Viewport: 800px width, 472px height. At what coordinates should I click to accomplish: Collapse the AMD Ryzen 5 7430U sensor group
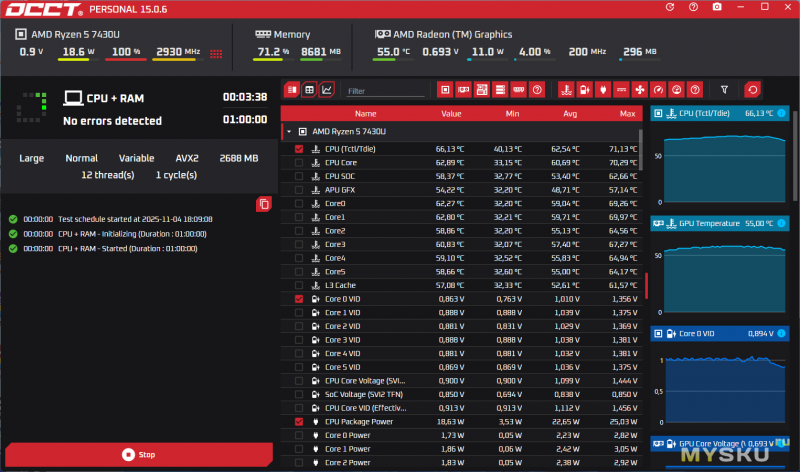289,131
